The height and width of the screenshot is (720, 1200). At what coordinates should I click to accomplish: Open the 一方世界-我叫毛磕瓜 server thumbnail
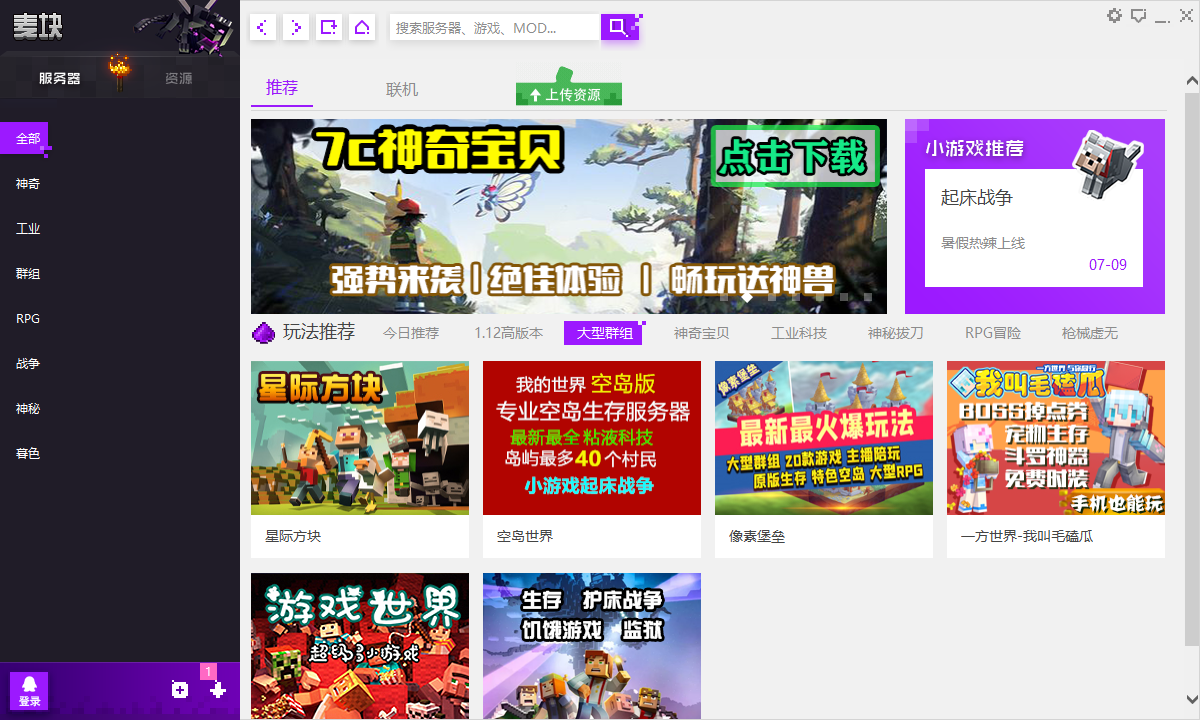[1056, 438]
